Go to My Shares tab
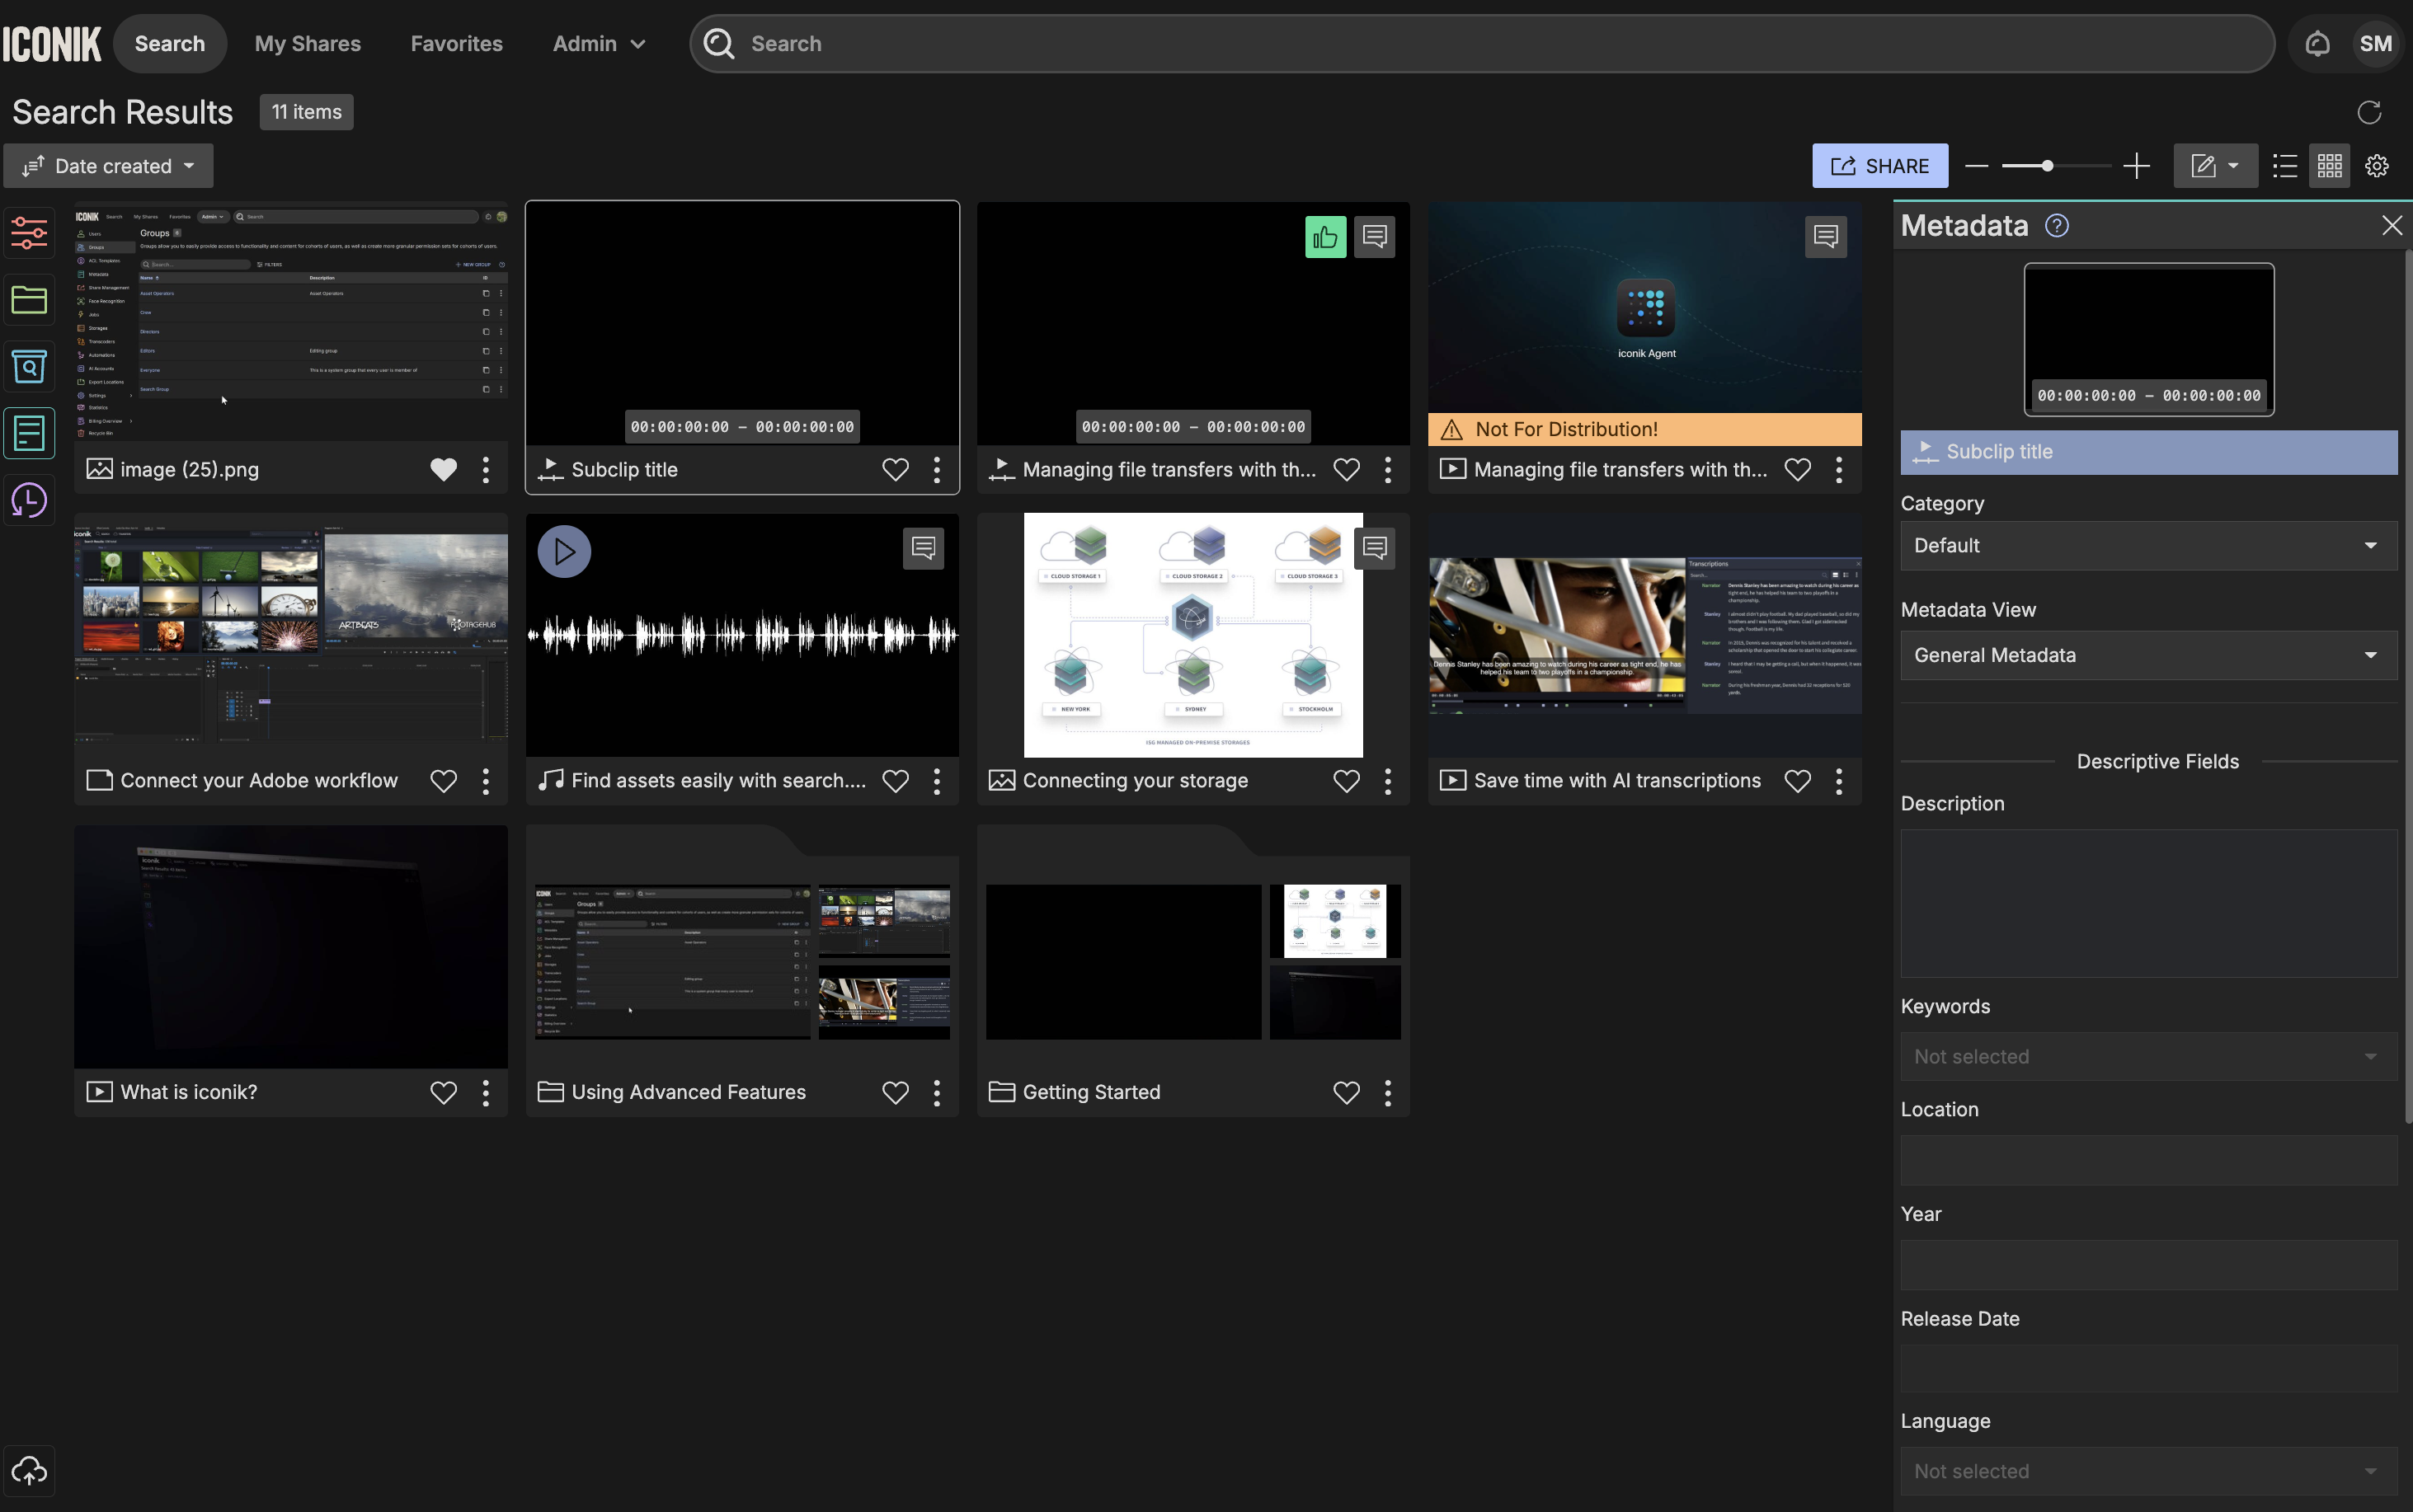The height and width of the screenshot is (1512, 2413). (307, 44)
